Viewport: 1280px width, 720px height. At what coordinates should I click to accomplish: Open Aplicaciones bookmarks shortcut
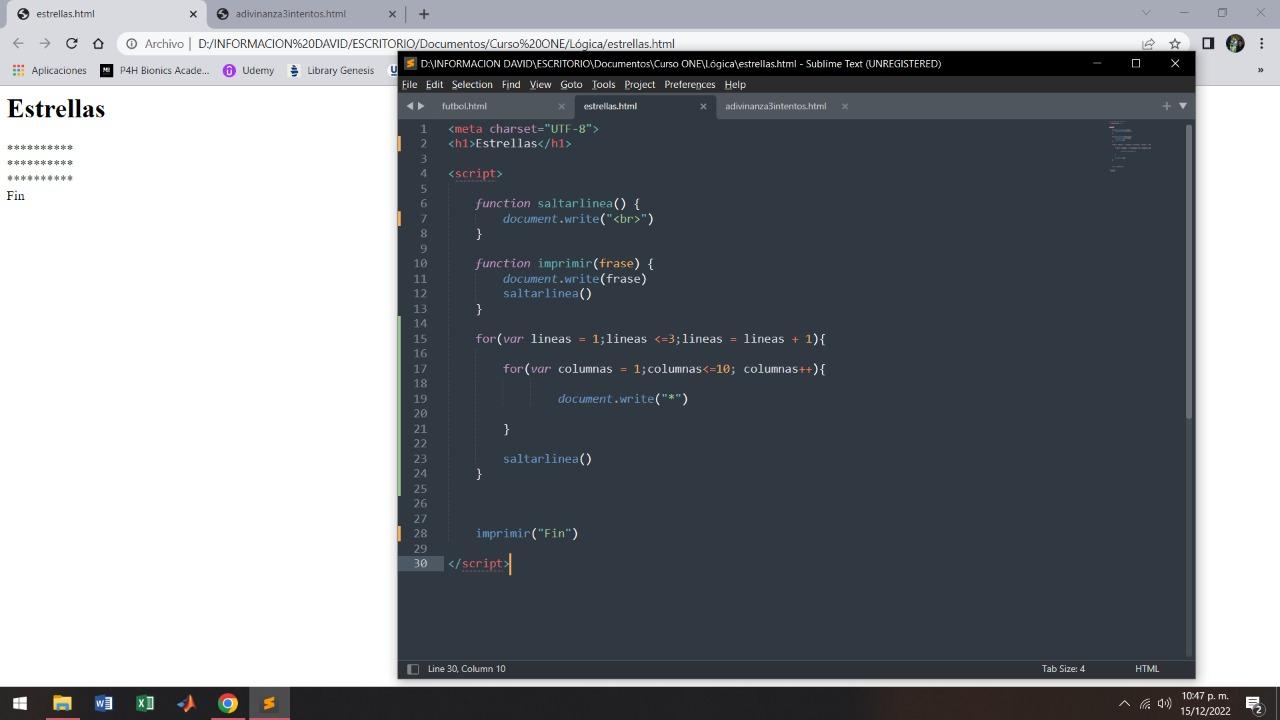tap(49, 70)
